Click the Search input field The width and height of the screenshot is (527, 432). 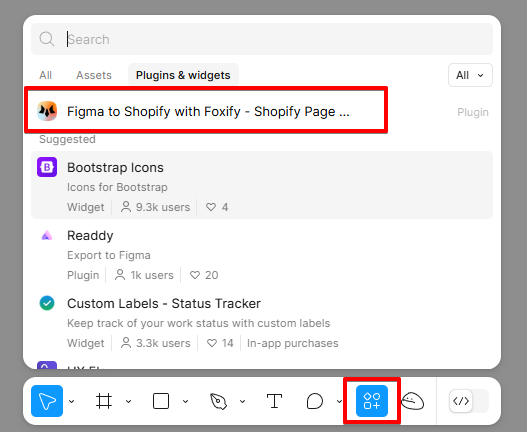click(x=262, y=39)
